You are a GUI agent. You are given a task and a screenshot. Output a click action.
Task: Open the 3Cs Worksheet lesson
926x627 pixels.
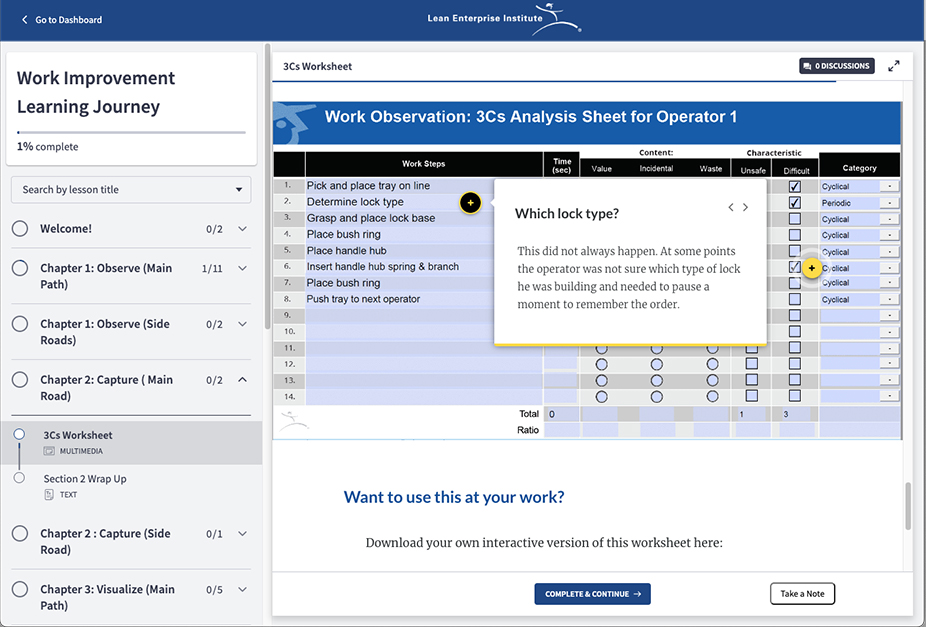click(78, 435)
